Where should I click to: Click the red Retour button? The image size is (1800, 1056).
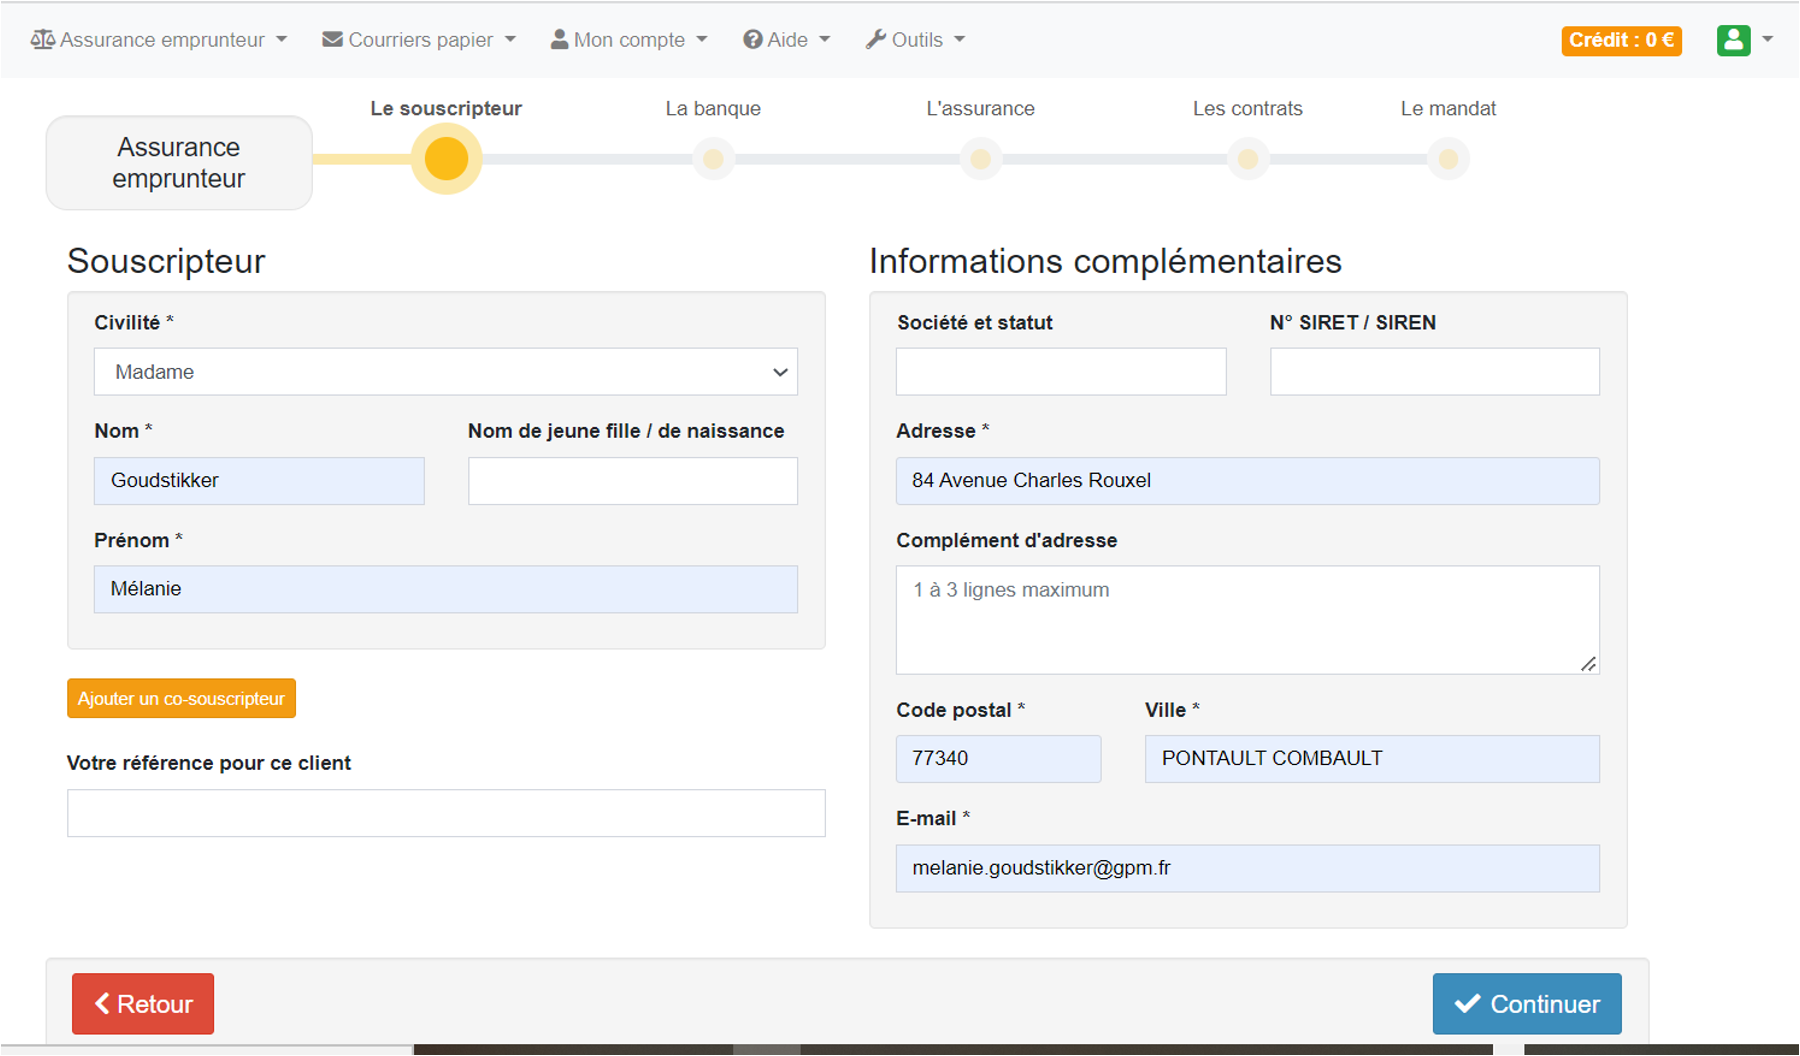coord(143,1003)
